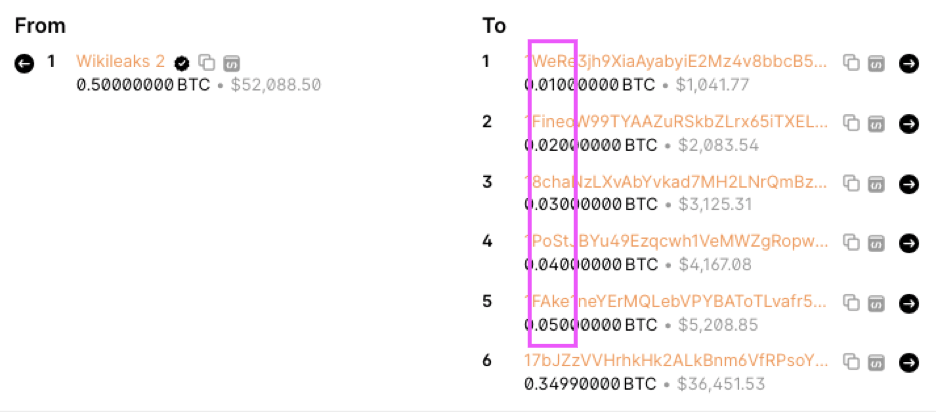Open the 18chaNzLXvAbYvkad7 address link

pos(676,182)
